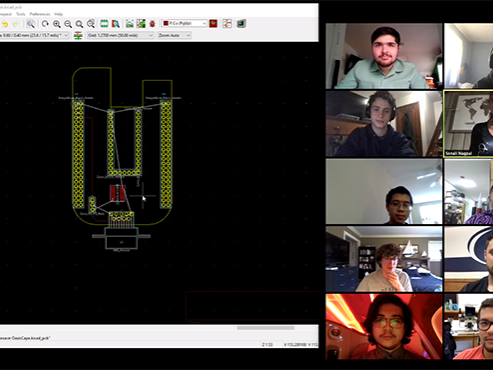Open the Grid 1.2700 mm dropdown
The image size is (493, 370).
pyautogui.click(x=120, y=35)
